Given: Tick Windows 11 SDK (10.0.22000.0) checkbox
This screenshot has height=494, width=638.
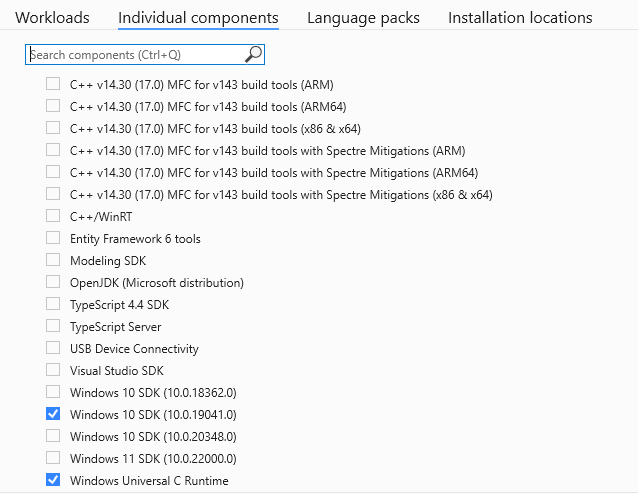Looking at the screenshot, I should 53,457.
